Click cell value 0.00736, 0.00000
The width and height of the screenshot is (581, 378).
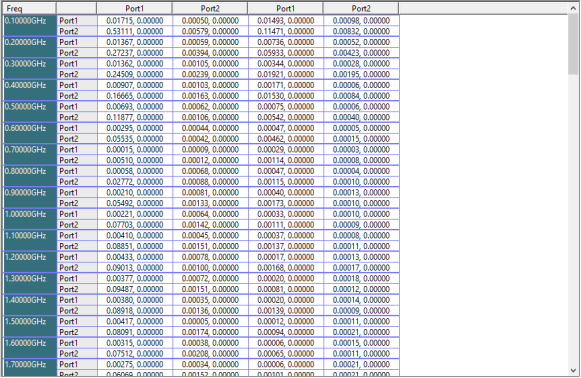286,42
